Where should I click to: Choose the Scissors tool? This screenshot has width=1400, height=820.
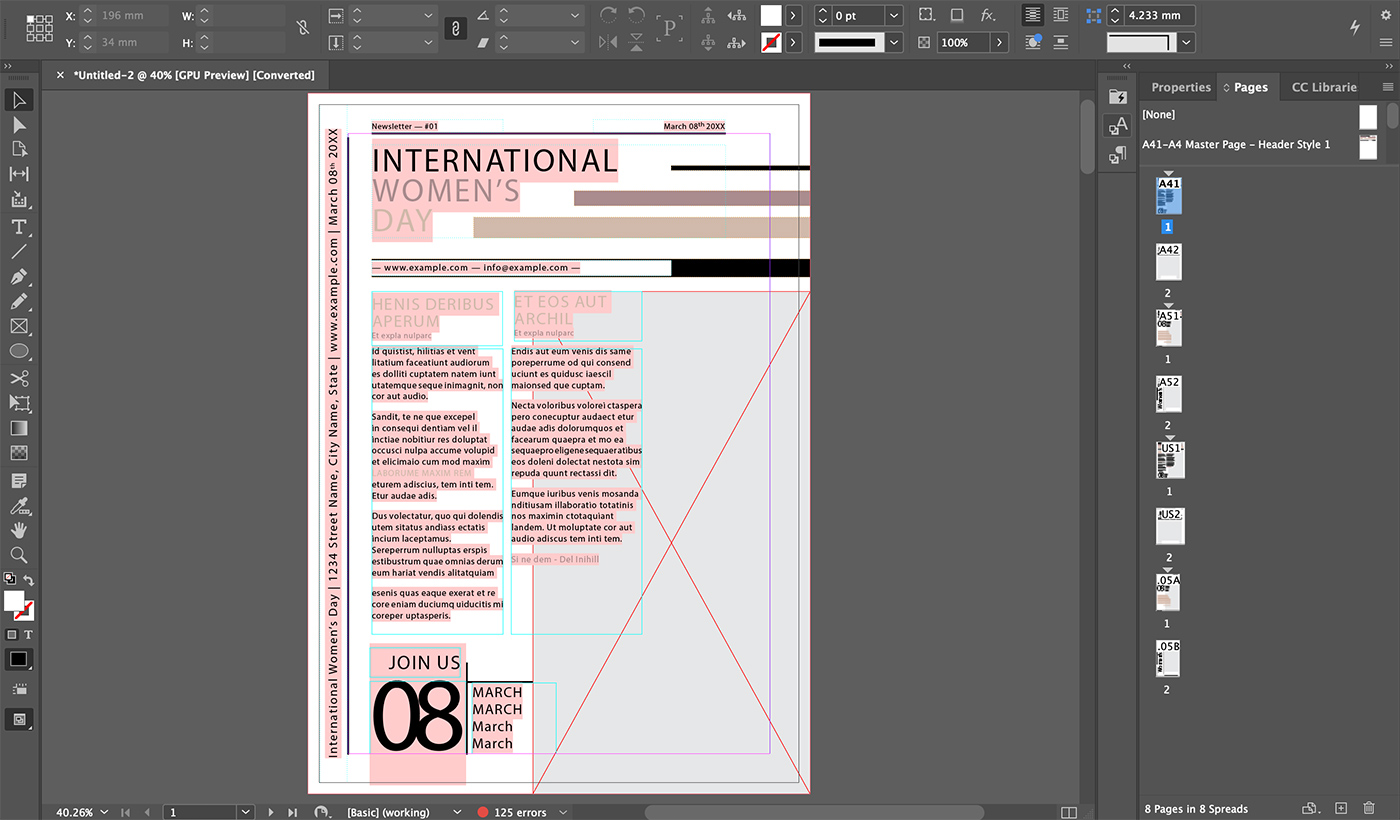tap(19, 378)
